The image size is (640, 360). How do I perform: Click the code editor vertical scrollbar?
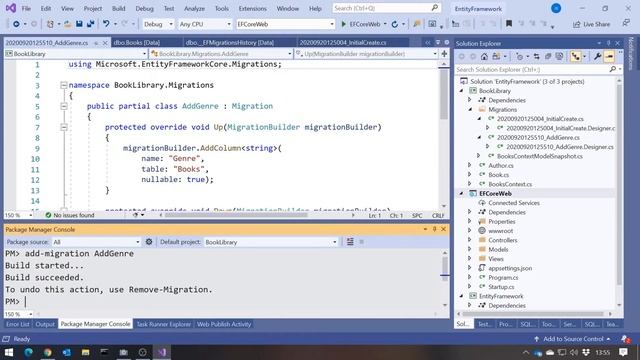point(444,135)
